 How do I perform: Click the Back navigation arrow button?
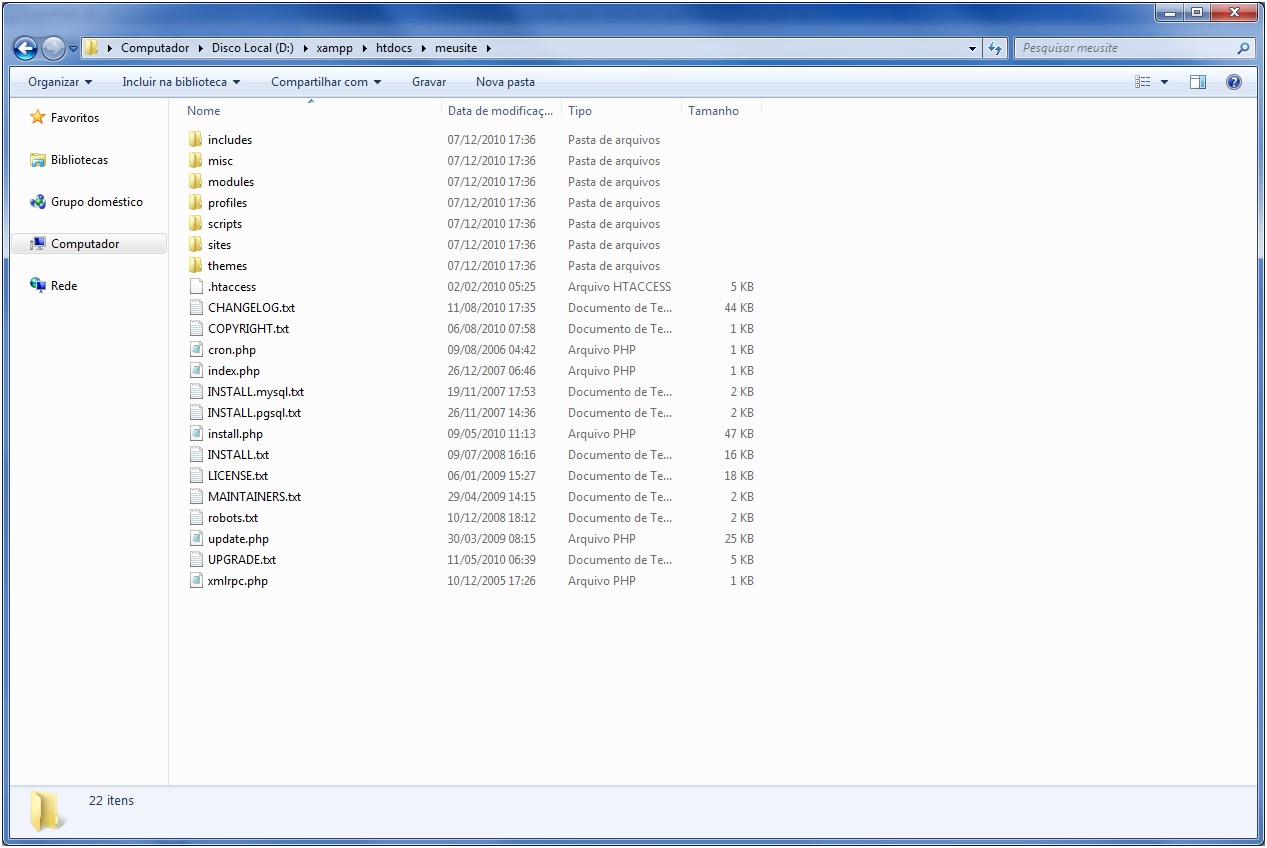point(26,48)
